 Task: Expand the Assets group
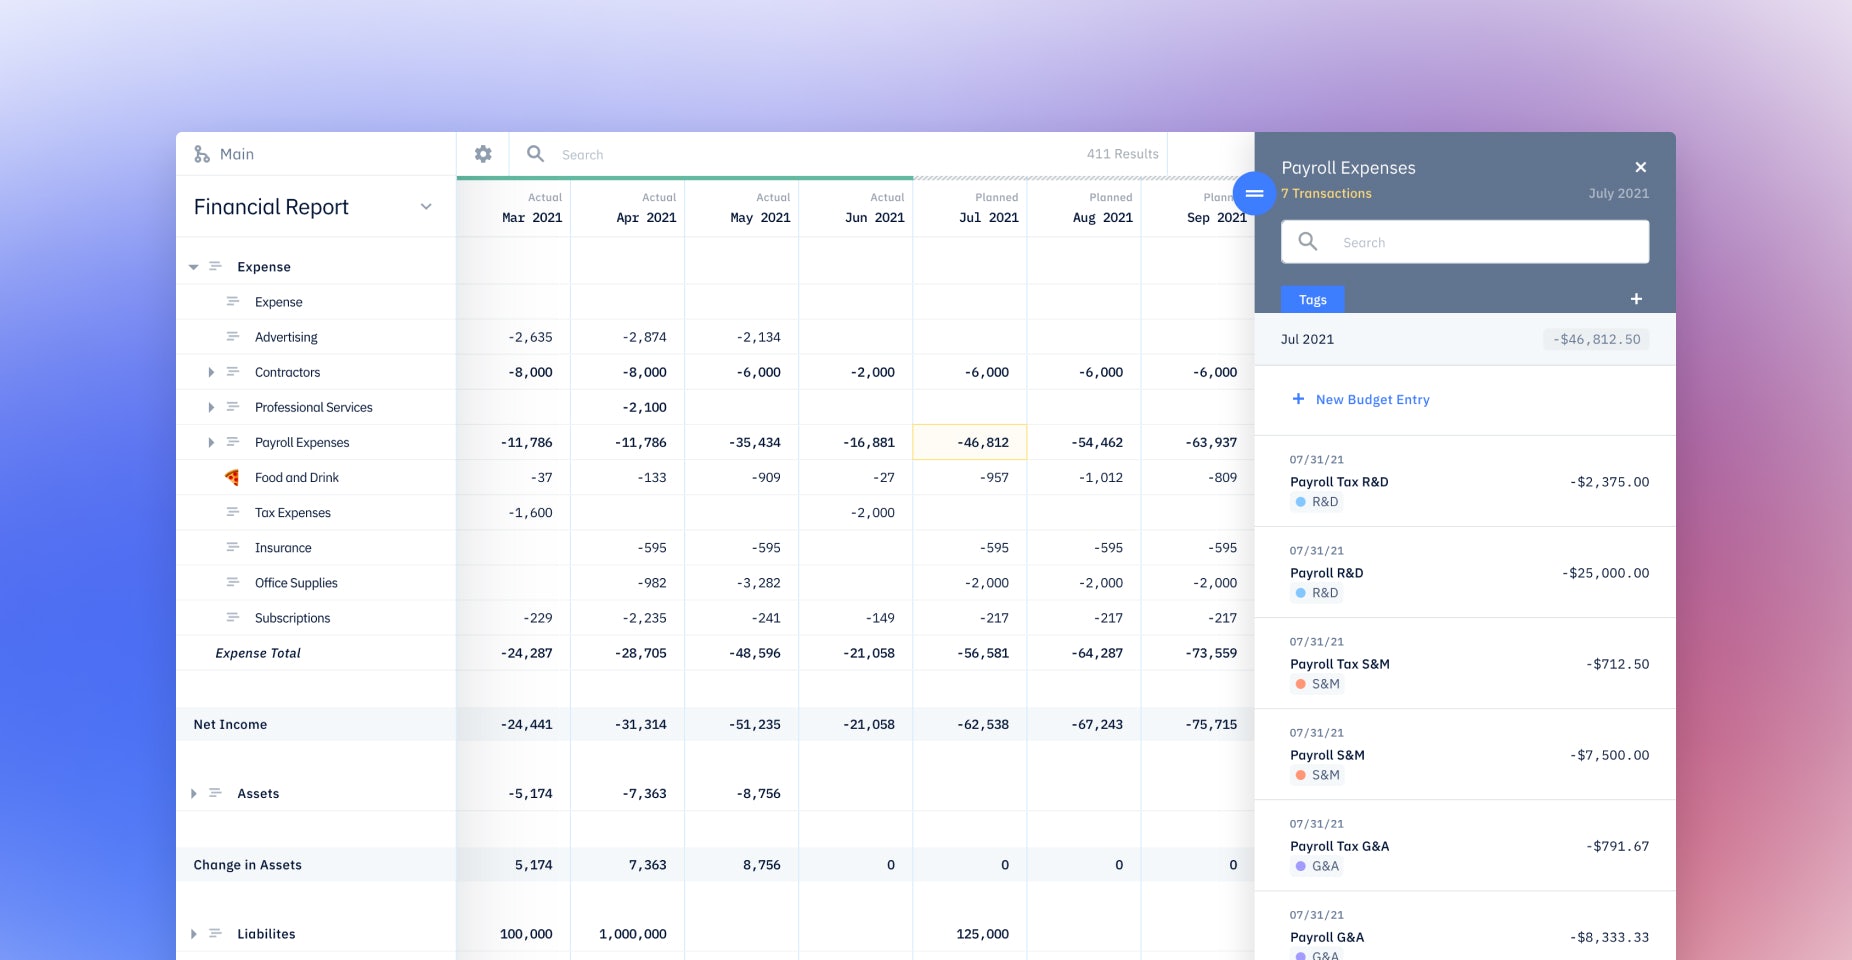[x=194, y=793]
